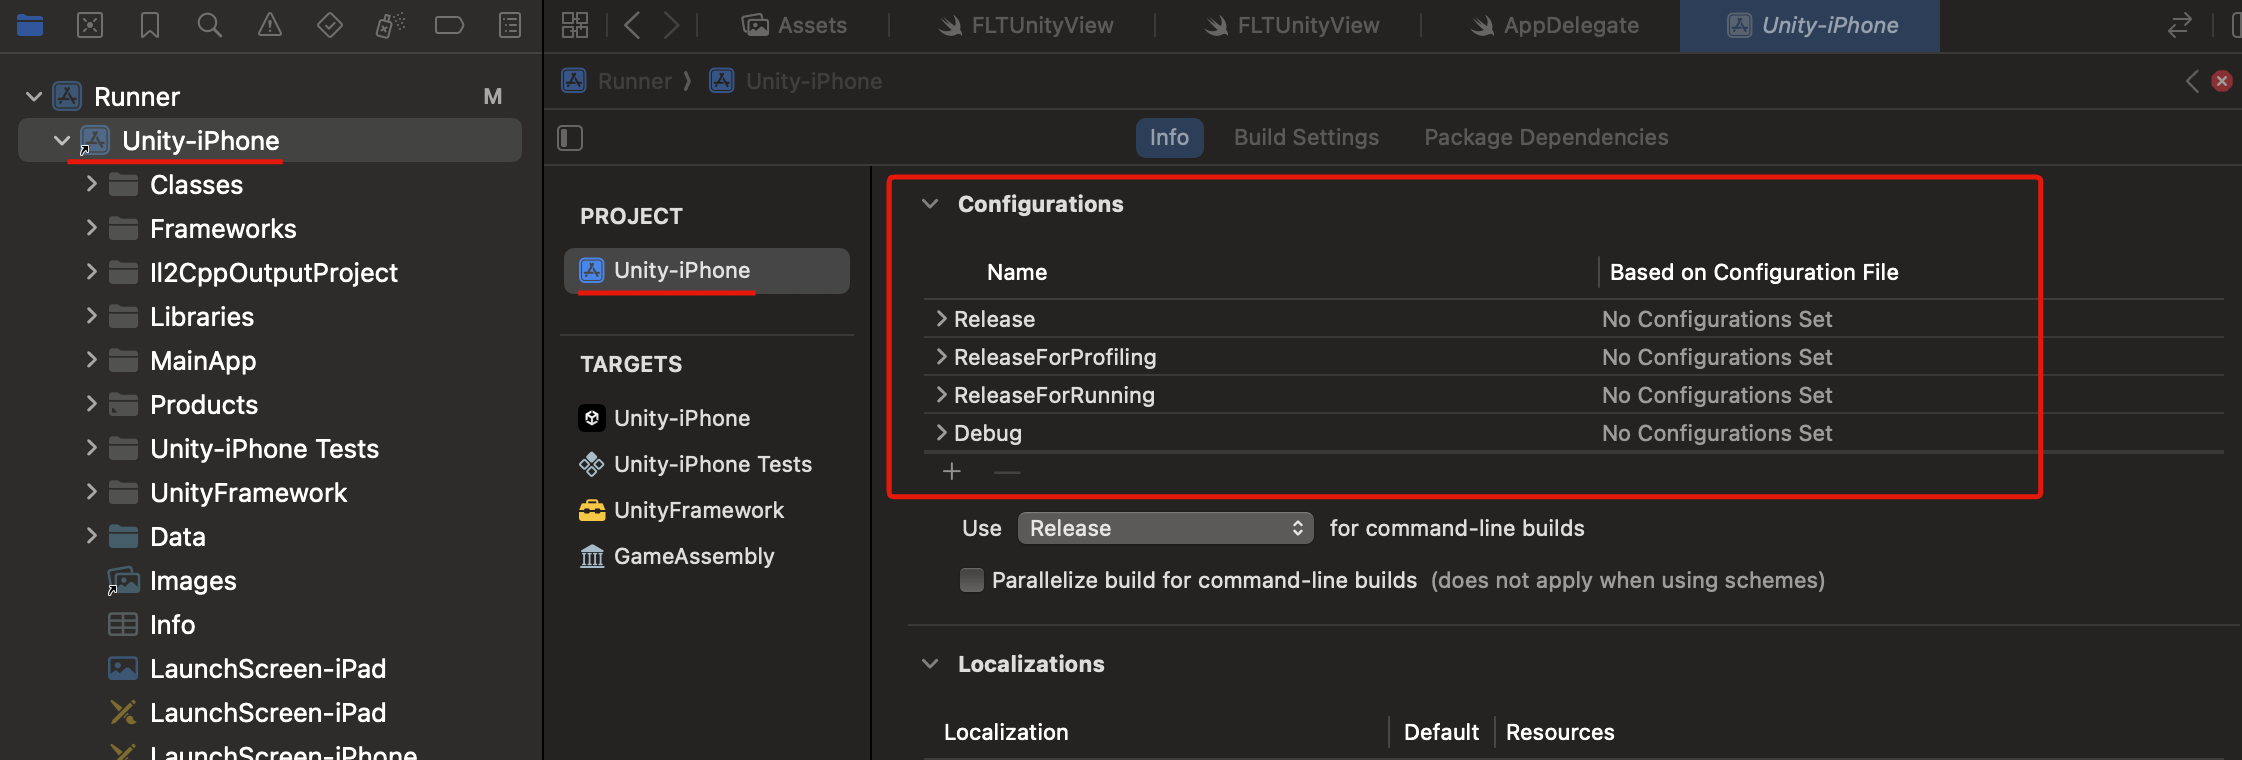2242x760 pixels.
Task: Expand the ReleaseForProfiling configuration row
Action: pyautogui.click(x=941, y=357)
